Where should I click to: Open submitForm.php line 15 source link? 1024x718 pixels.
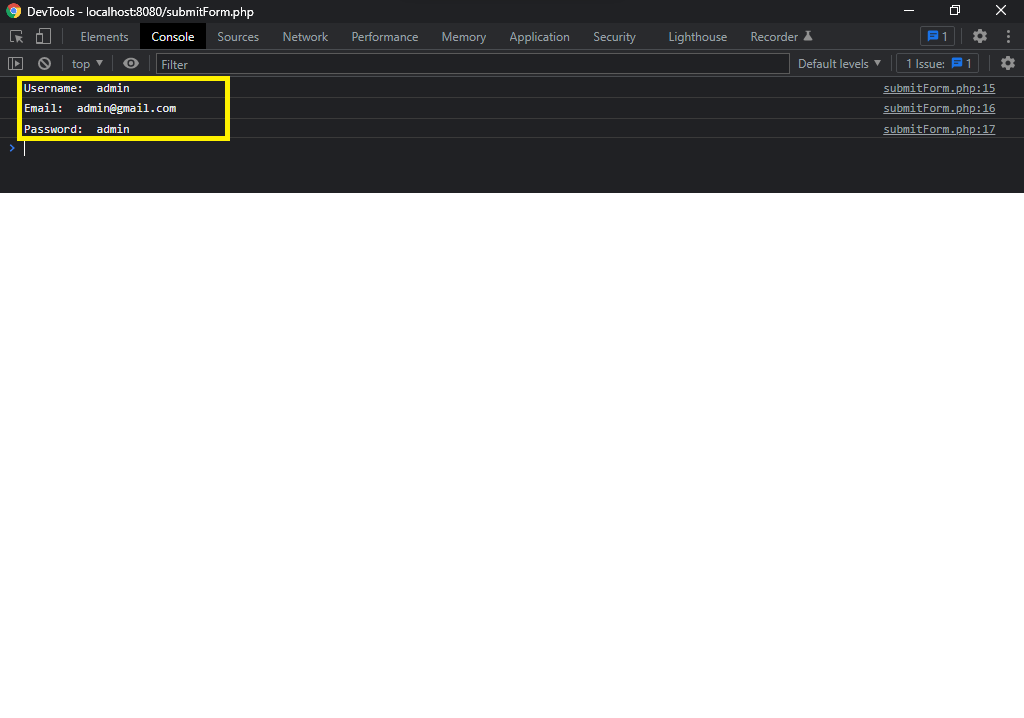(x=938, y=88)
